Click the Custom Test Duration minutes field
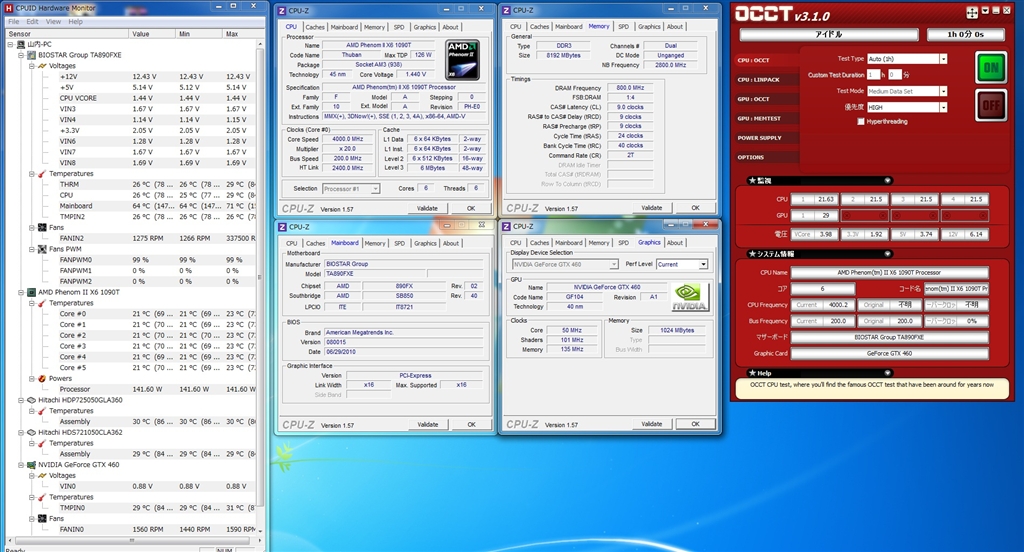The width and height of the screenshot is (1024, 552). (895, 75)
